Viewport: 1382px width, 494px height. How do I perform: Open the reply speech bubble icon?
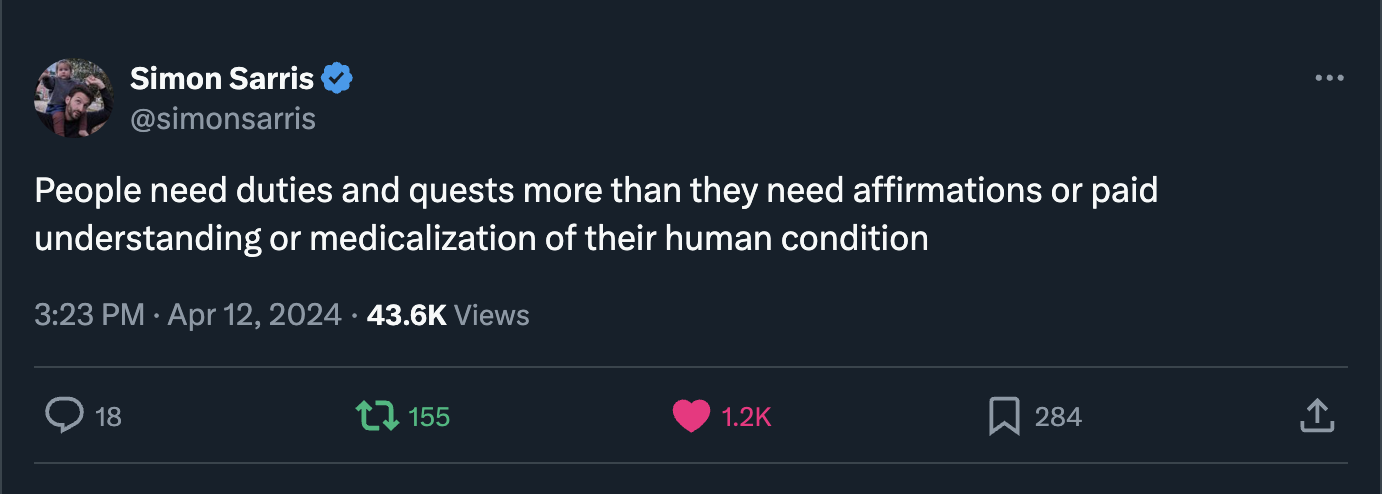coord(64,416)
